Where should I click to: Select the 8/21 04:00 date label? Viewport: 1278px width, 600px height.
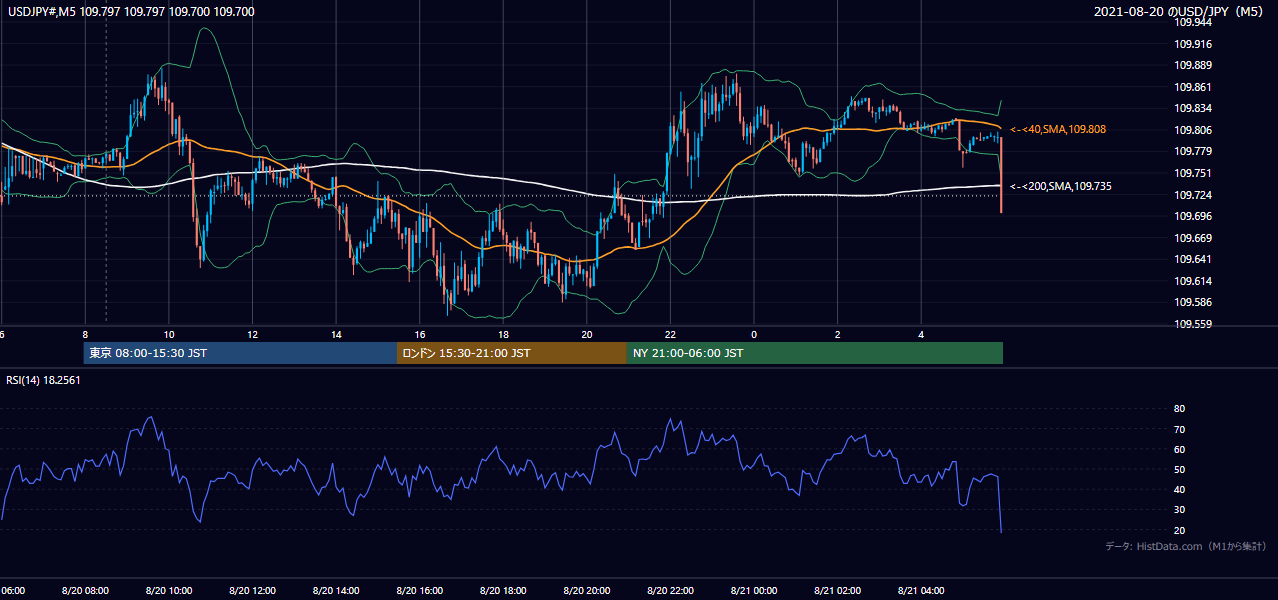(x=921, y=591)
